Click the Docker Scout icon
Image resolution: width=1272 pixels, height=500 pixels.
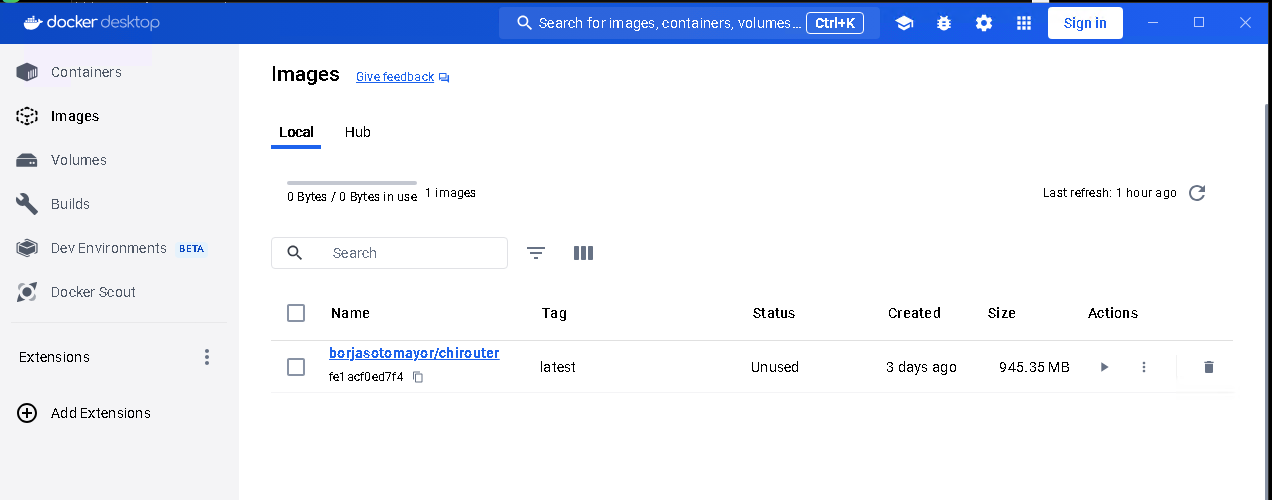27,292
